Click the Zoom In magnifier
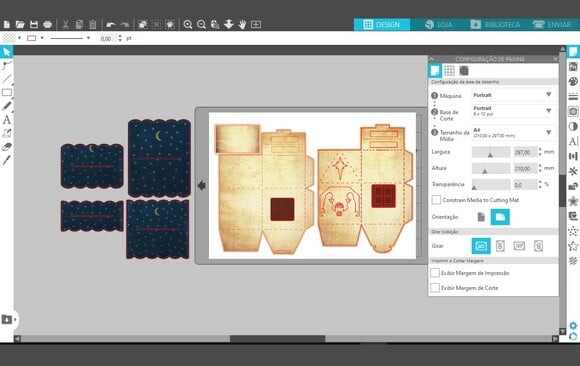580x366 pixels. point(188,24)
